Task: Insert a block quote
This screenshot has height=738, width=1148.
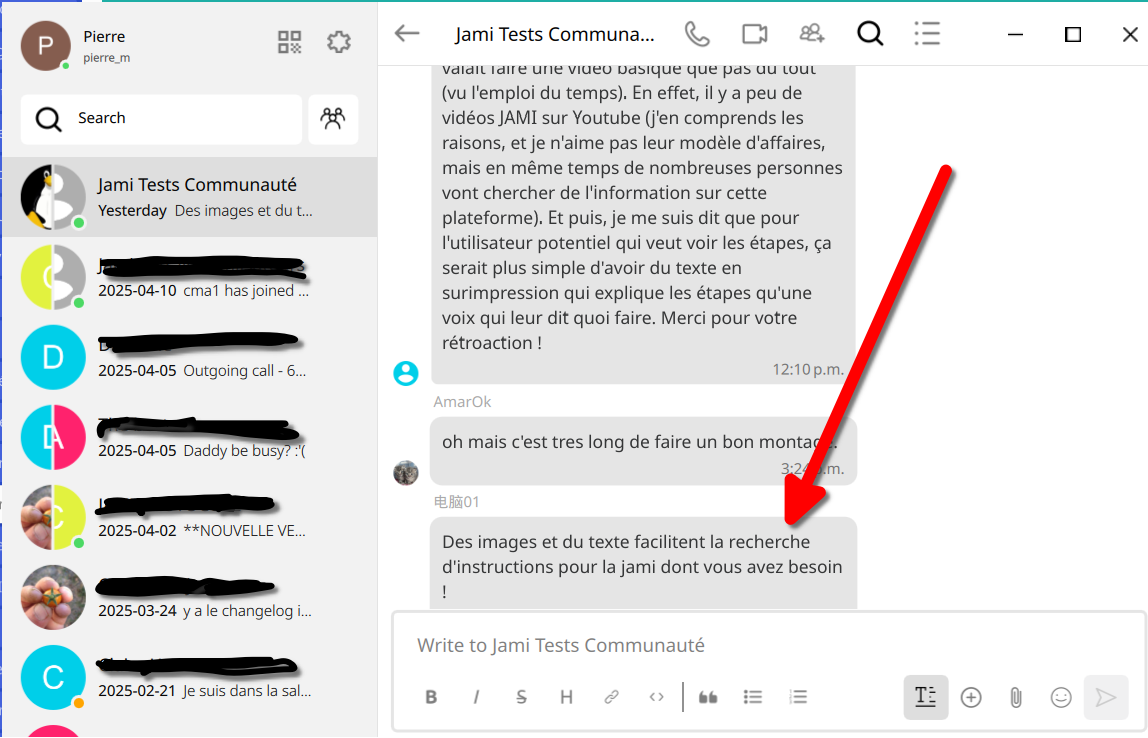Action: click(x=708, y=697)
